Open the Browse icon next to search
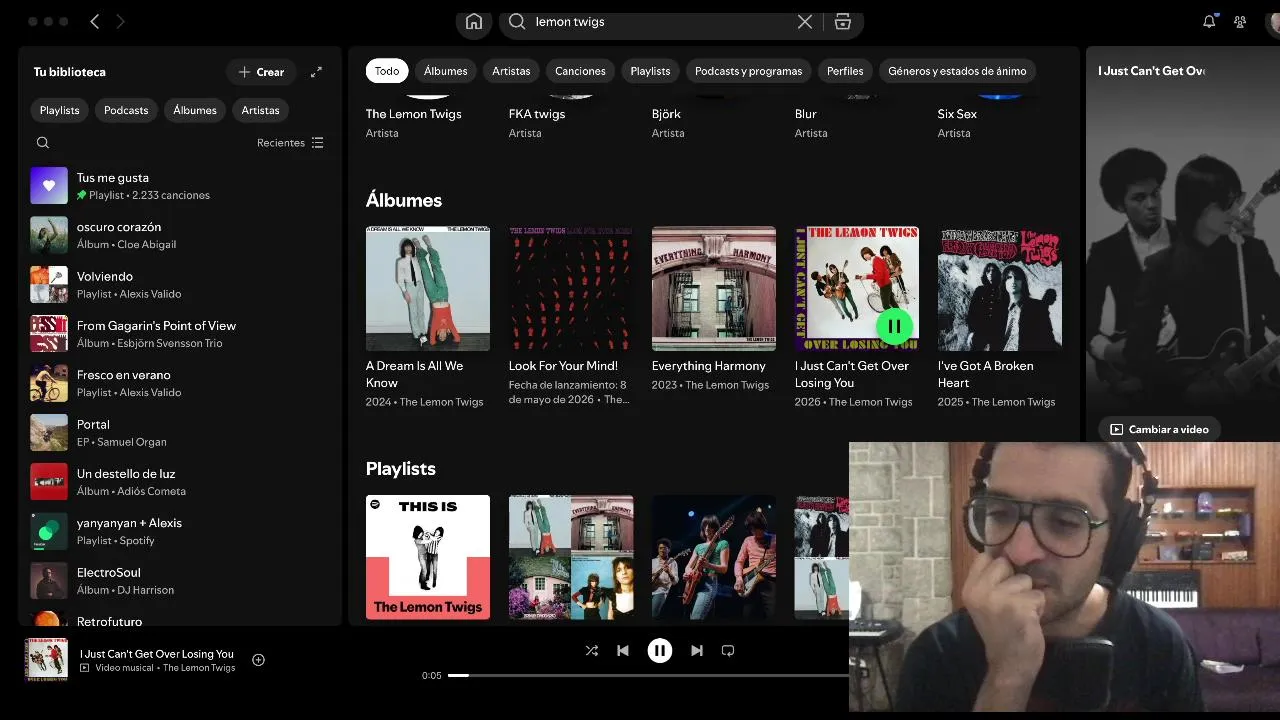 point(843,22)
